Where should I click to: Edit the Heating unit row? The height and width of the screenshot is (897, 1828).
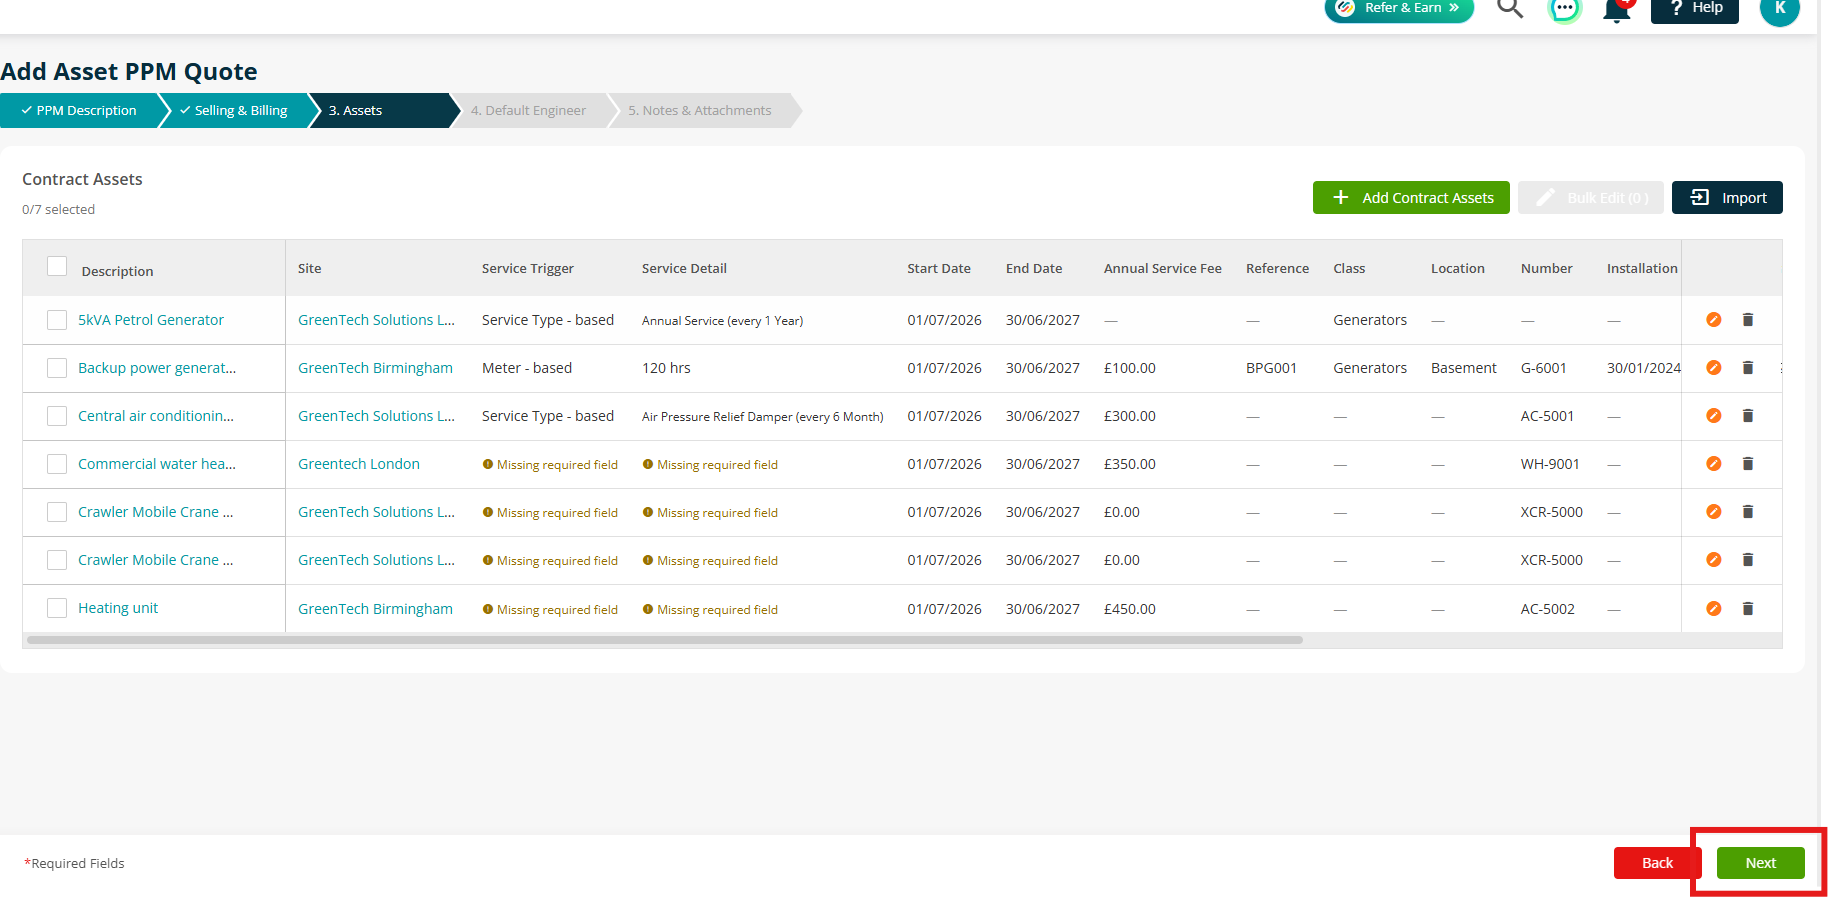point(1714,609)
